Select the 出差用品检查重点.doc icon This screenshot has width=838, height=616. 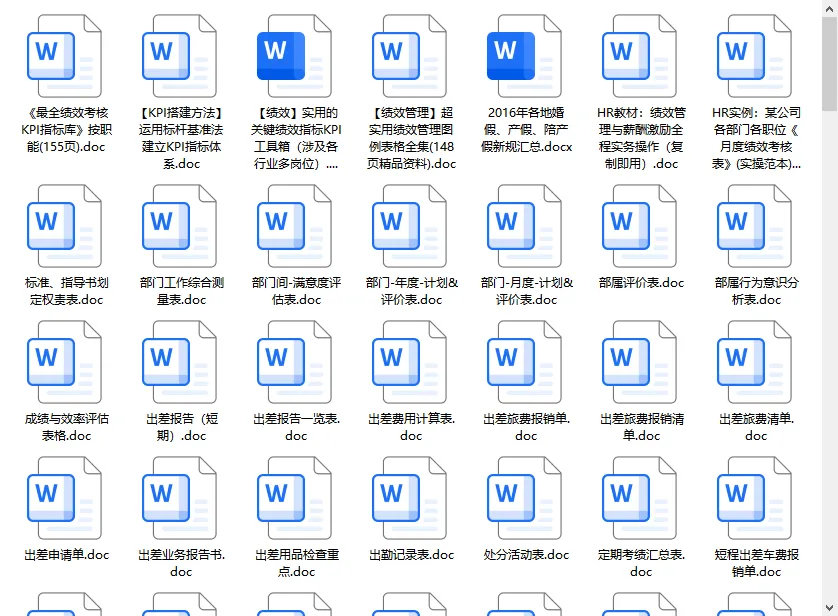click(294, 498)
